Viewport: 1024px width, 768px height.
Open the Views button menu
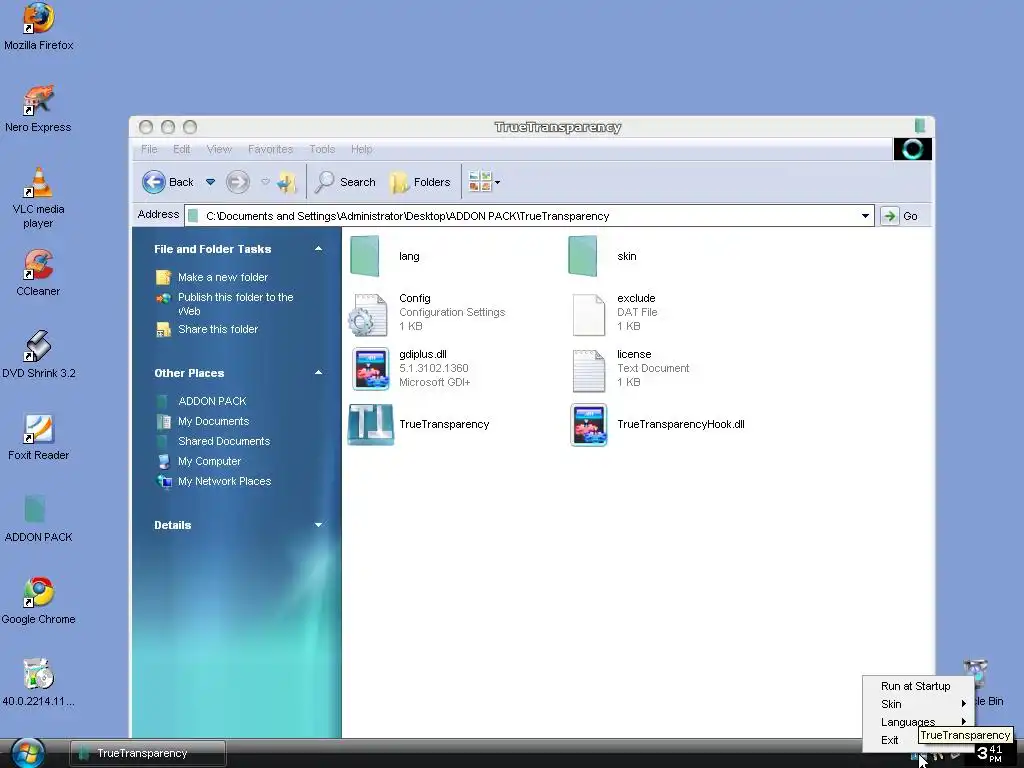484,182
